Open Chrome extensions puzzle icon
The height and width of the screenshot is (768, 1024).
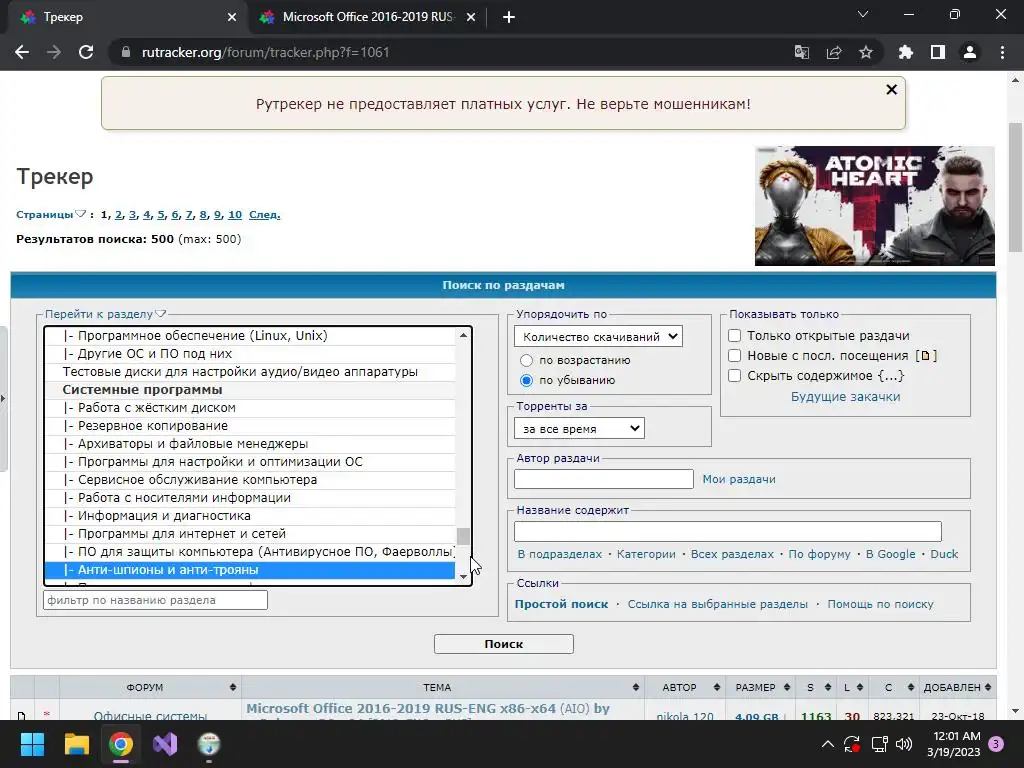(x=906, y=52)
